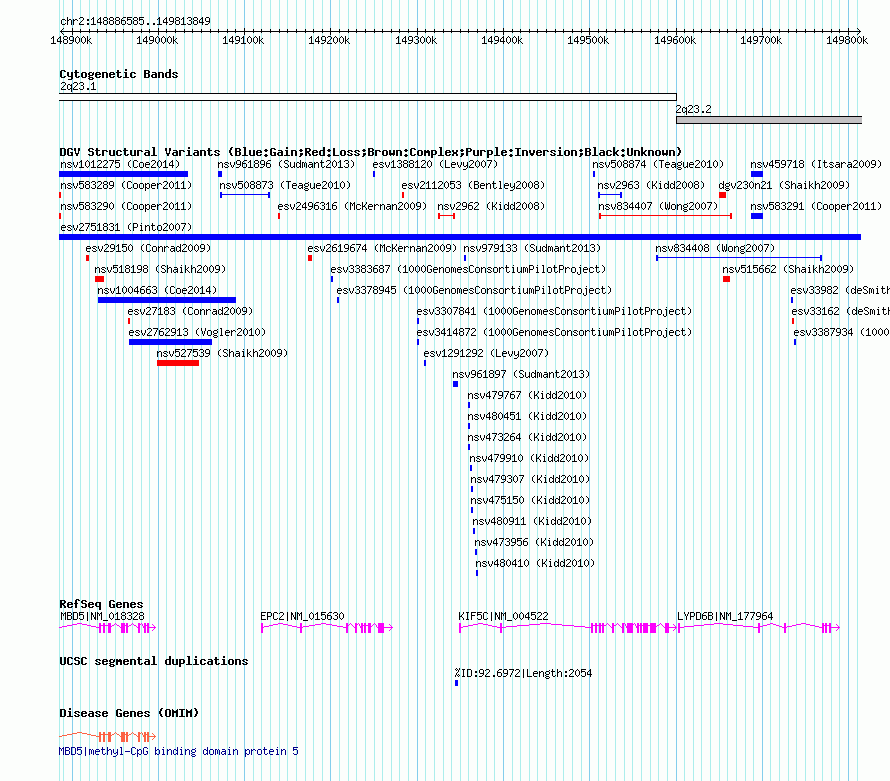This screenshot has height=781, width=890.
Task: Click the esv33162 variant label
Action: pos(841,311)
